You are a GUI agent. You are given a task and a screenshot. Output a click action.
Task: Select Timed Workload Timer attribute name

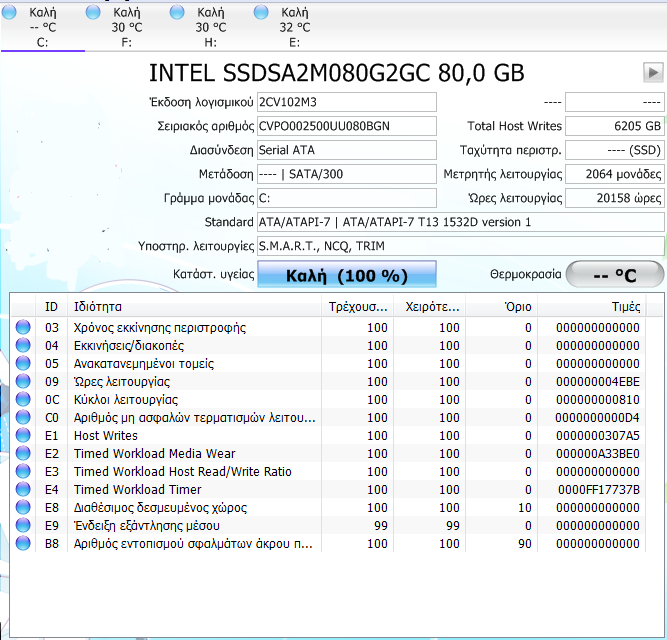137,489
